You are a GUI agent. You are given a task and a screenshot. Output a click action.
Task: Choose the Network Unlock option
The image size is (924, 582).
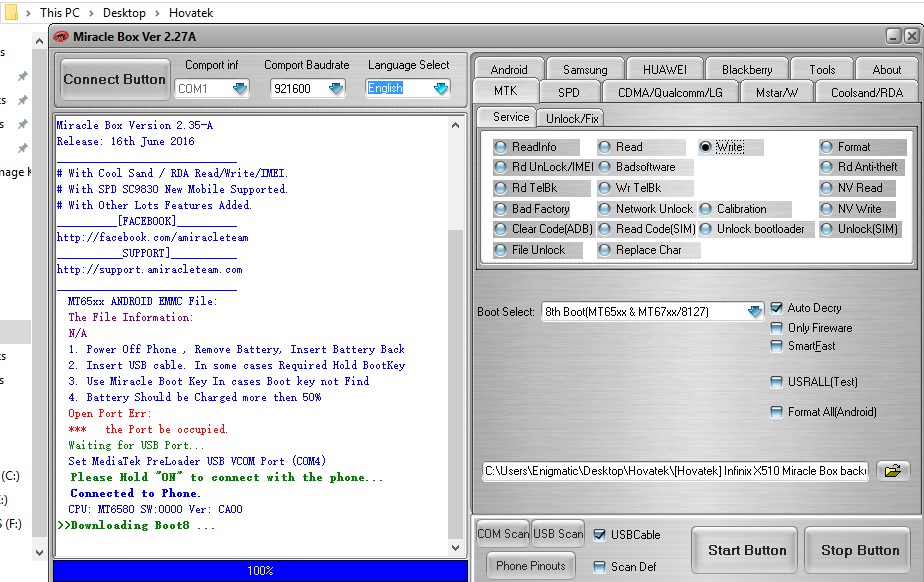click(606, 209)
